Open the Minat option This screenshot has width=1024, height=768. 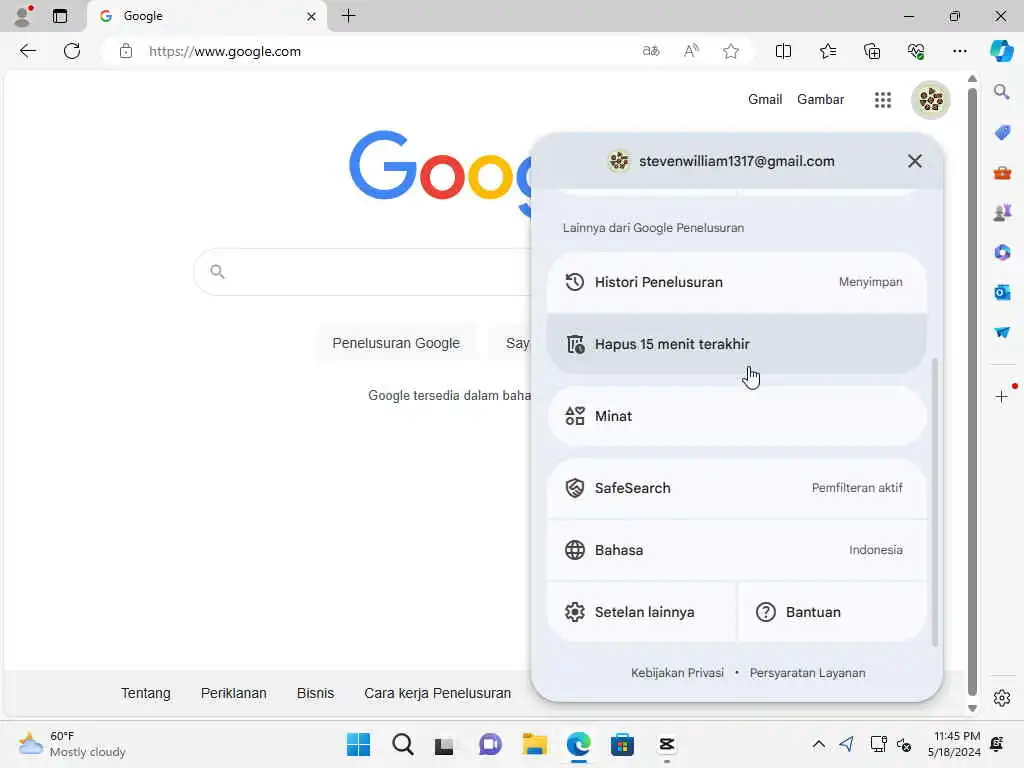pyautogui.click(x=737, y=416)
